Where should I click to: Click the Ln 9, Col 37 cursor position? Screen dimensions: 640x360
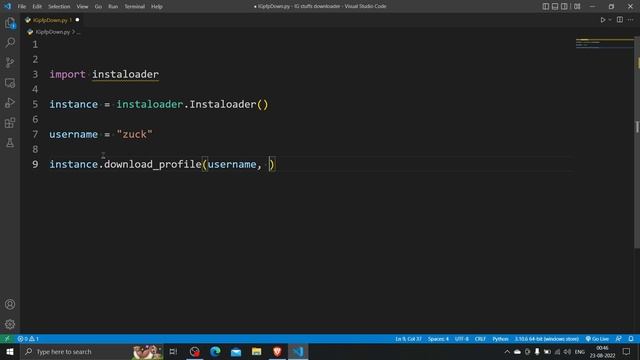(408, 339)
